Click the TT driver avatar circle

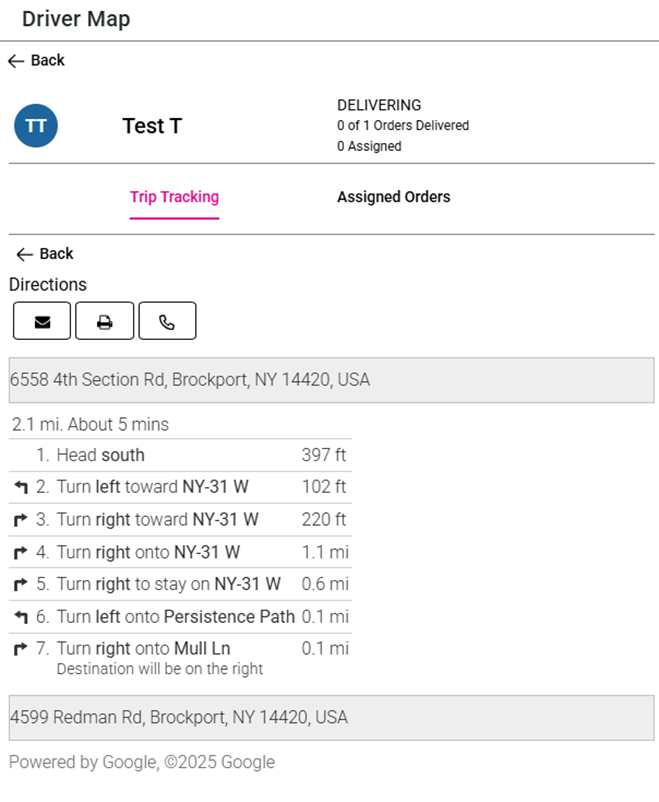(x=36, y=126)
